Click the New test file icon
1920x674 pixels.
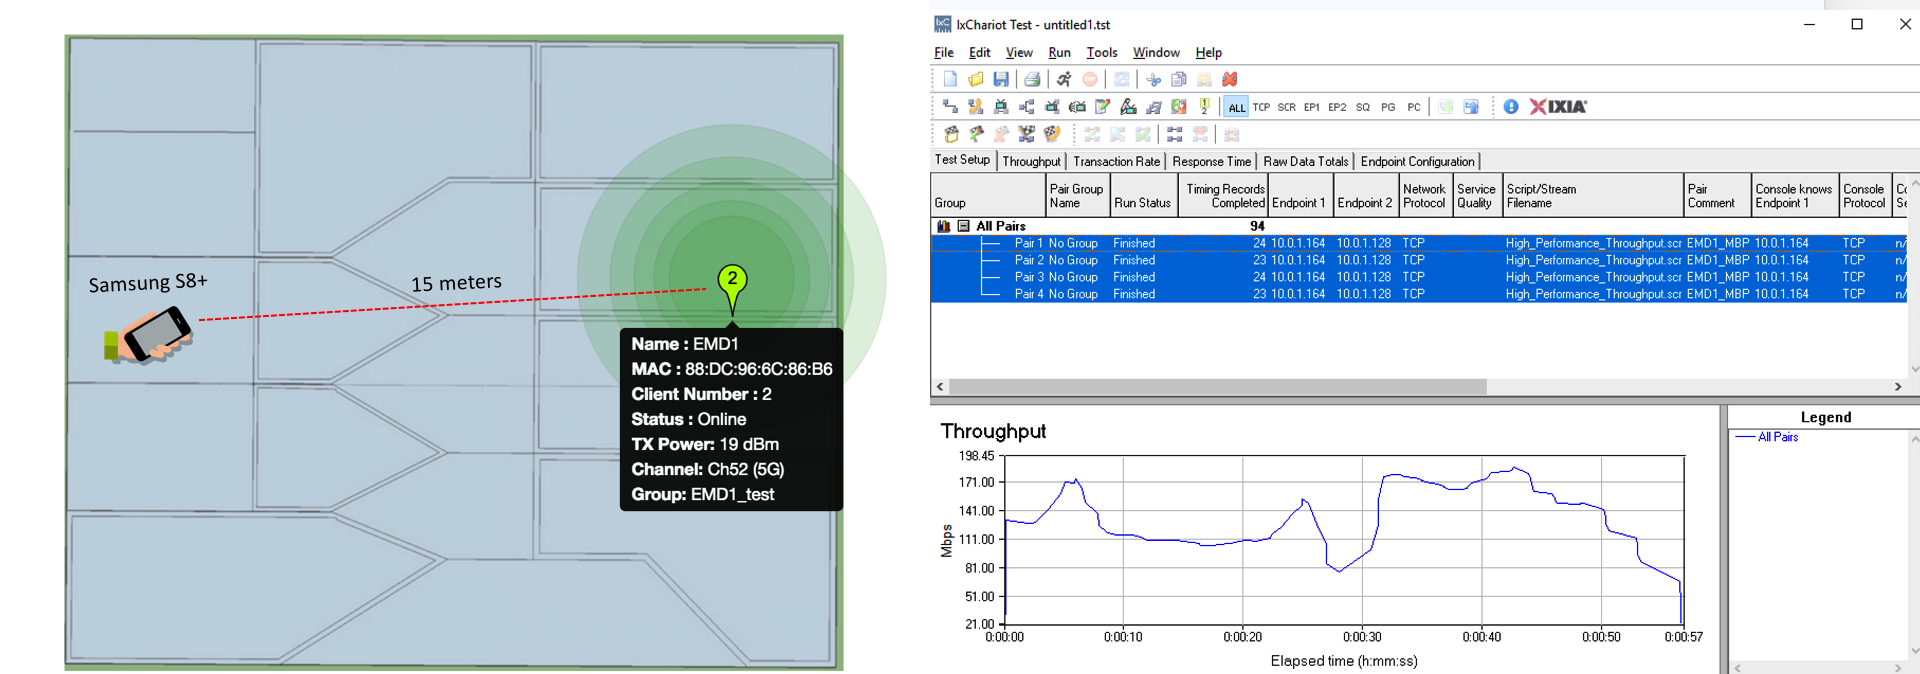[950, 79]
